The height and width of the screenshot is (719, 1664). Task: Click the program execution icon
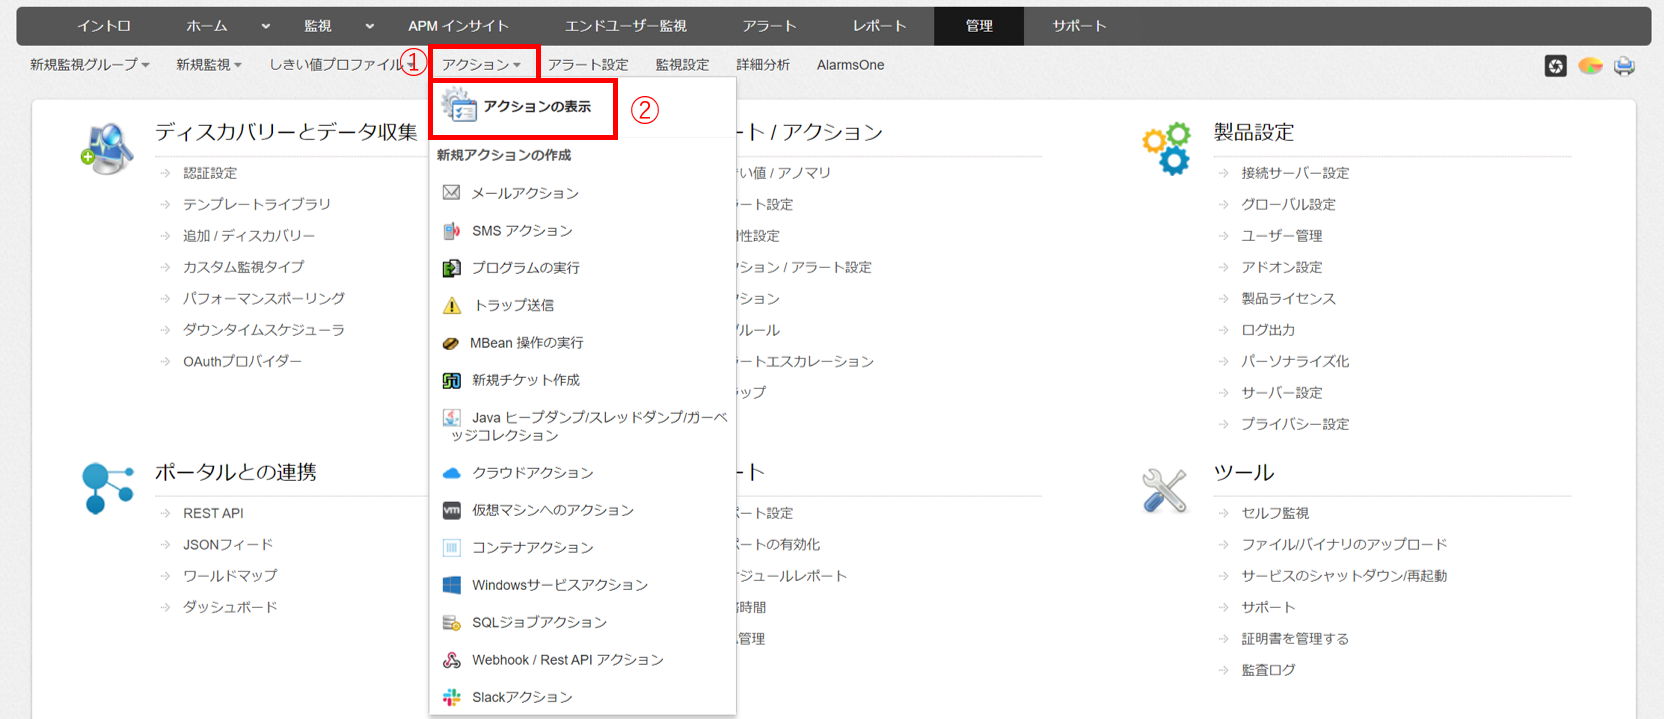[x=451, y=268]
